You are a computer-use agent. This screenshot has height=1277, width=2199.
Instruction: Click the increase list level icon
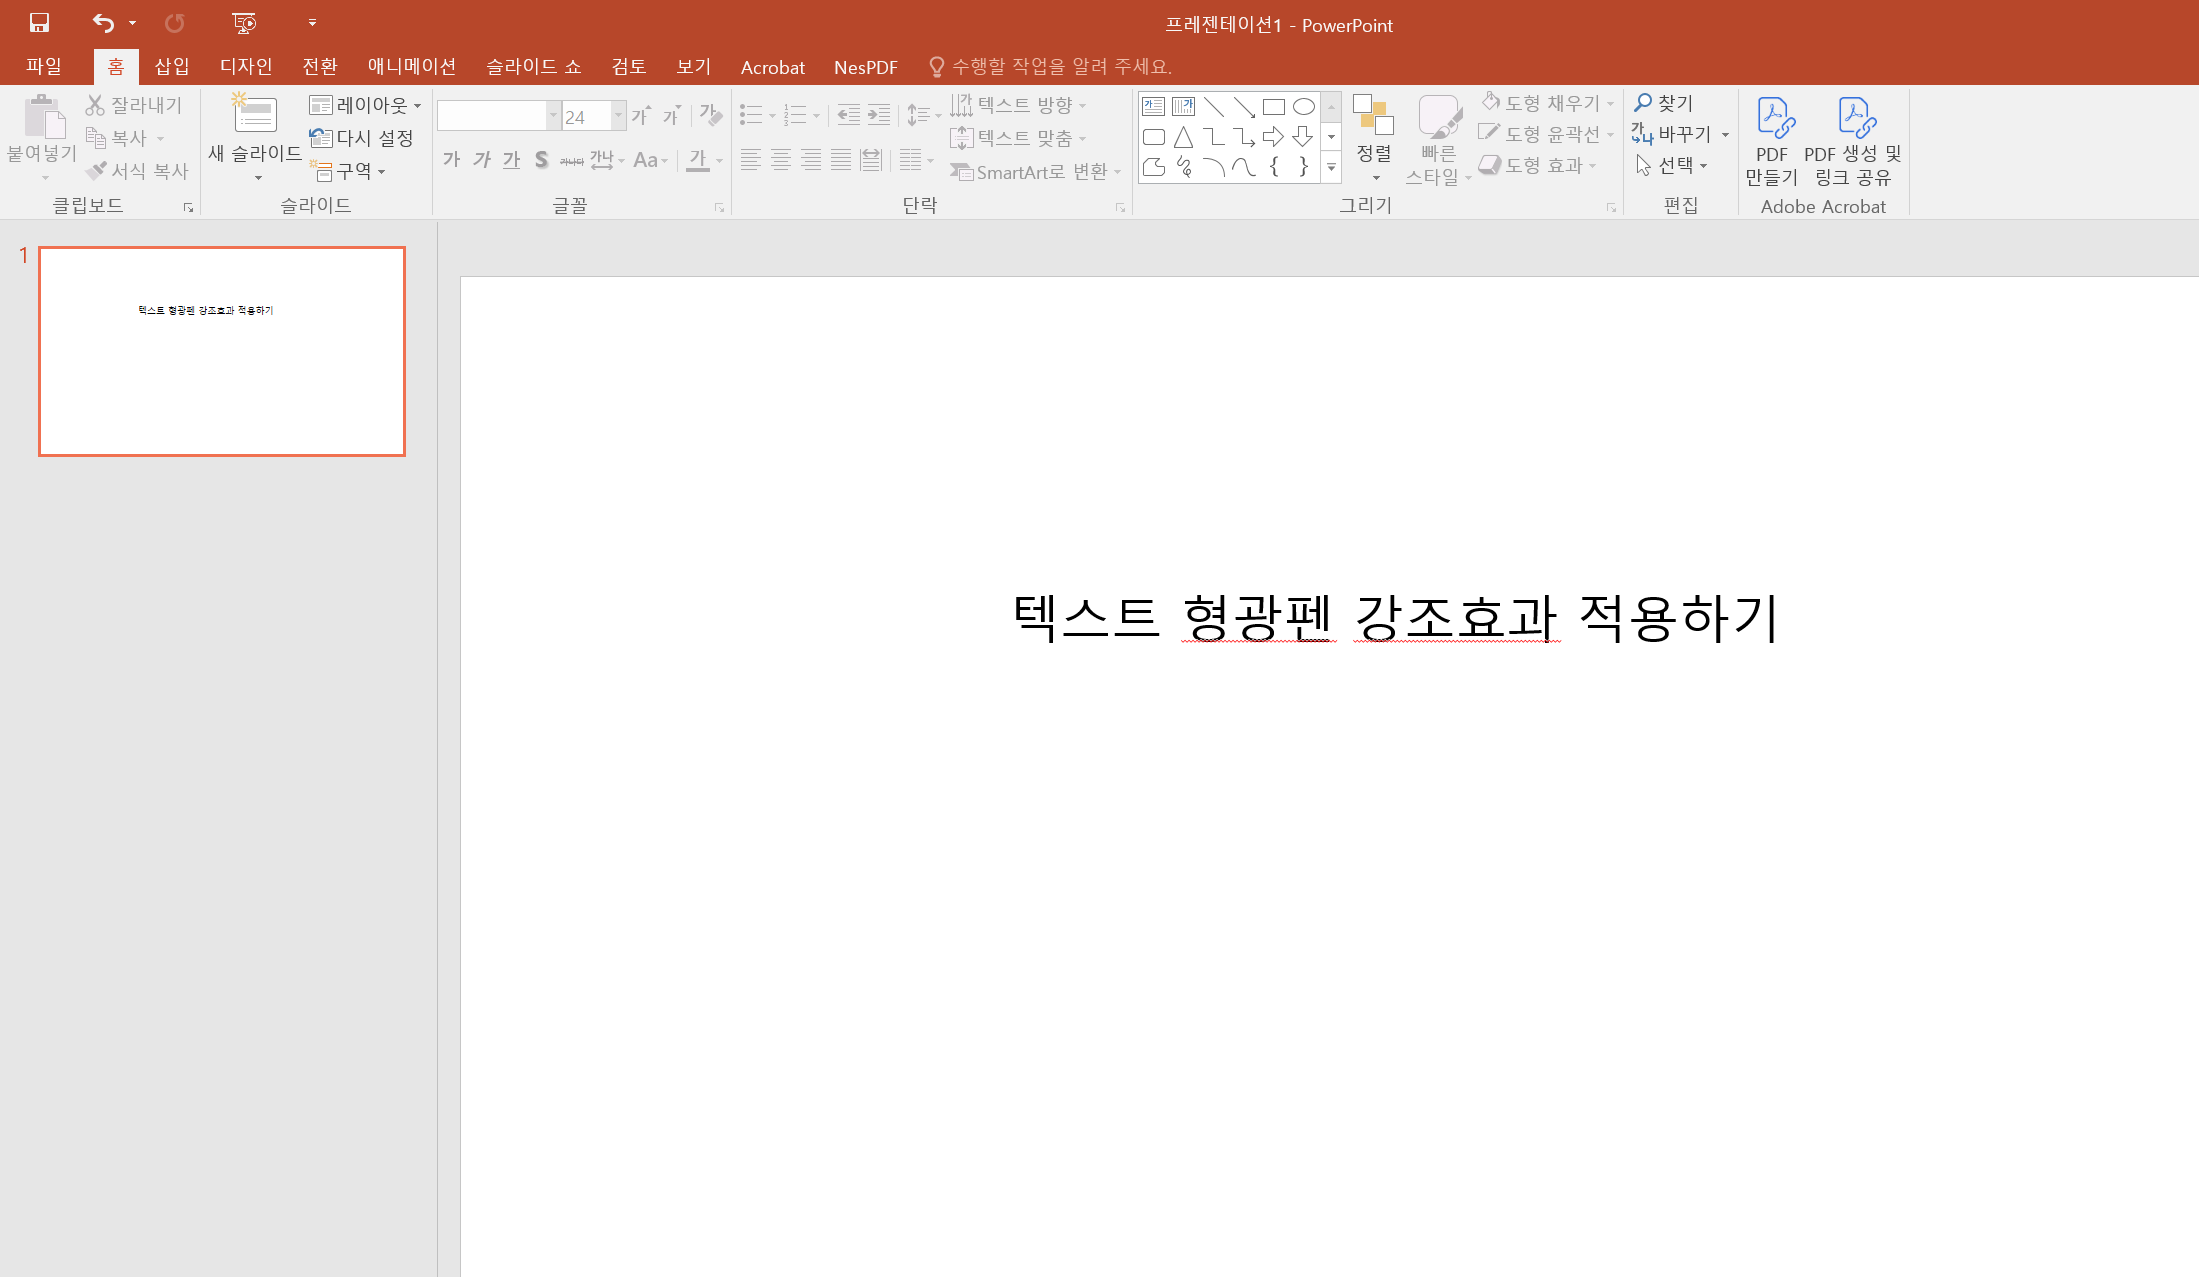879,116
